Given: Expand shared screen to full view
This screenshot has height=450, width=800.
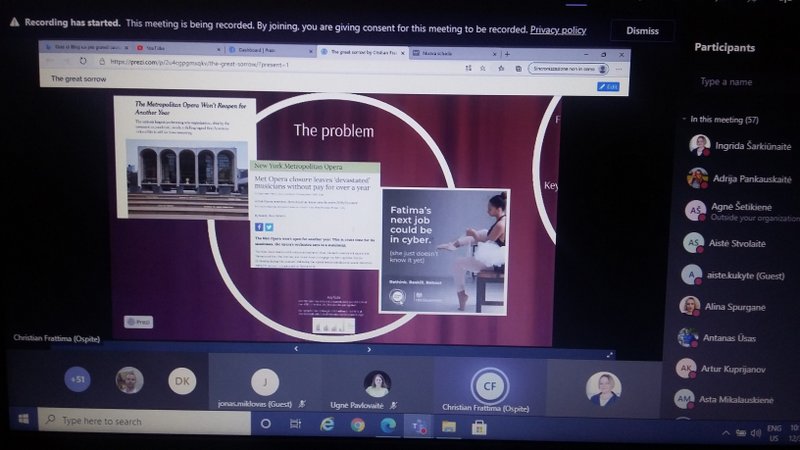Looking at the screenshot, I should pyautogui.click(x=609, y=355).
